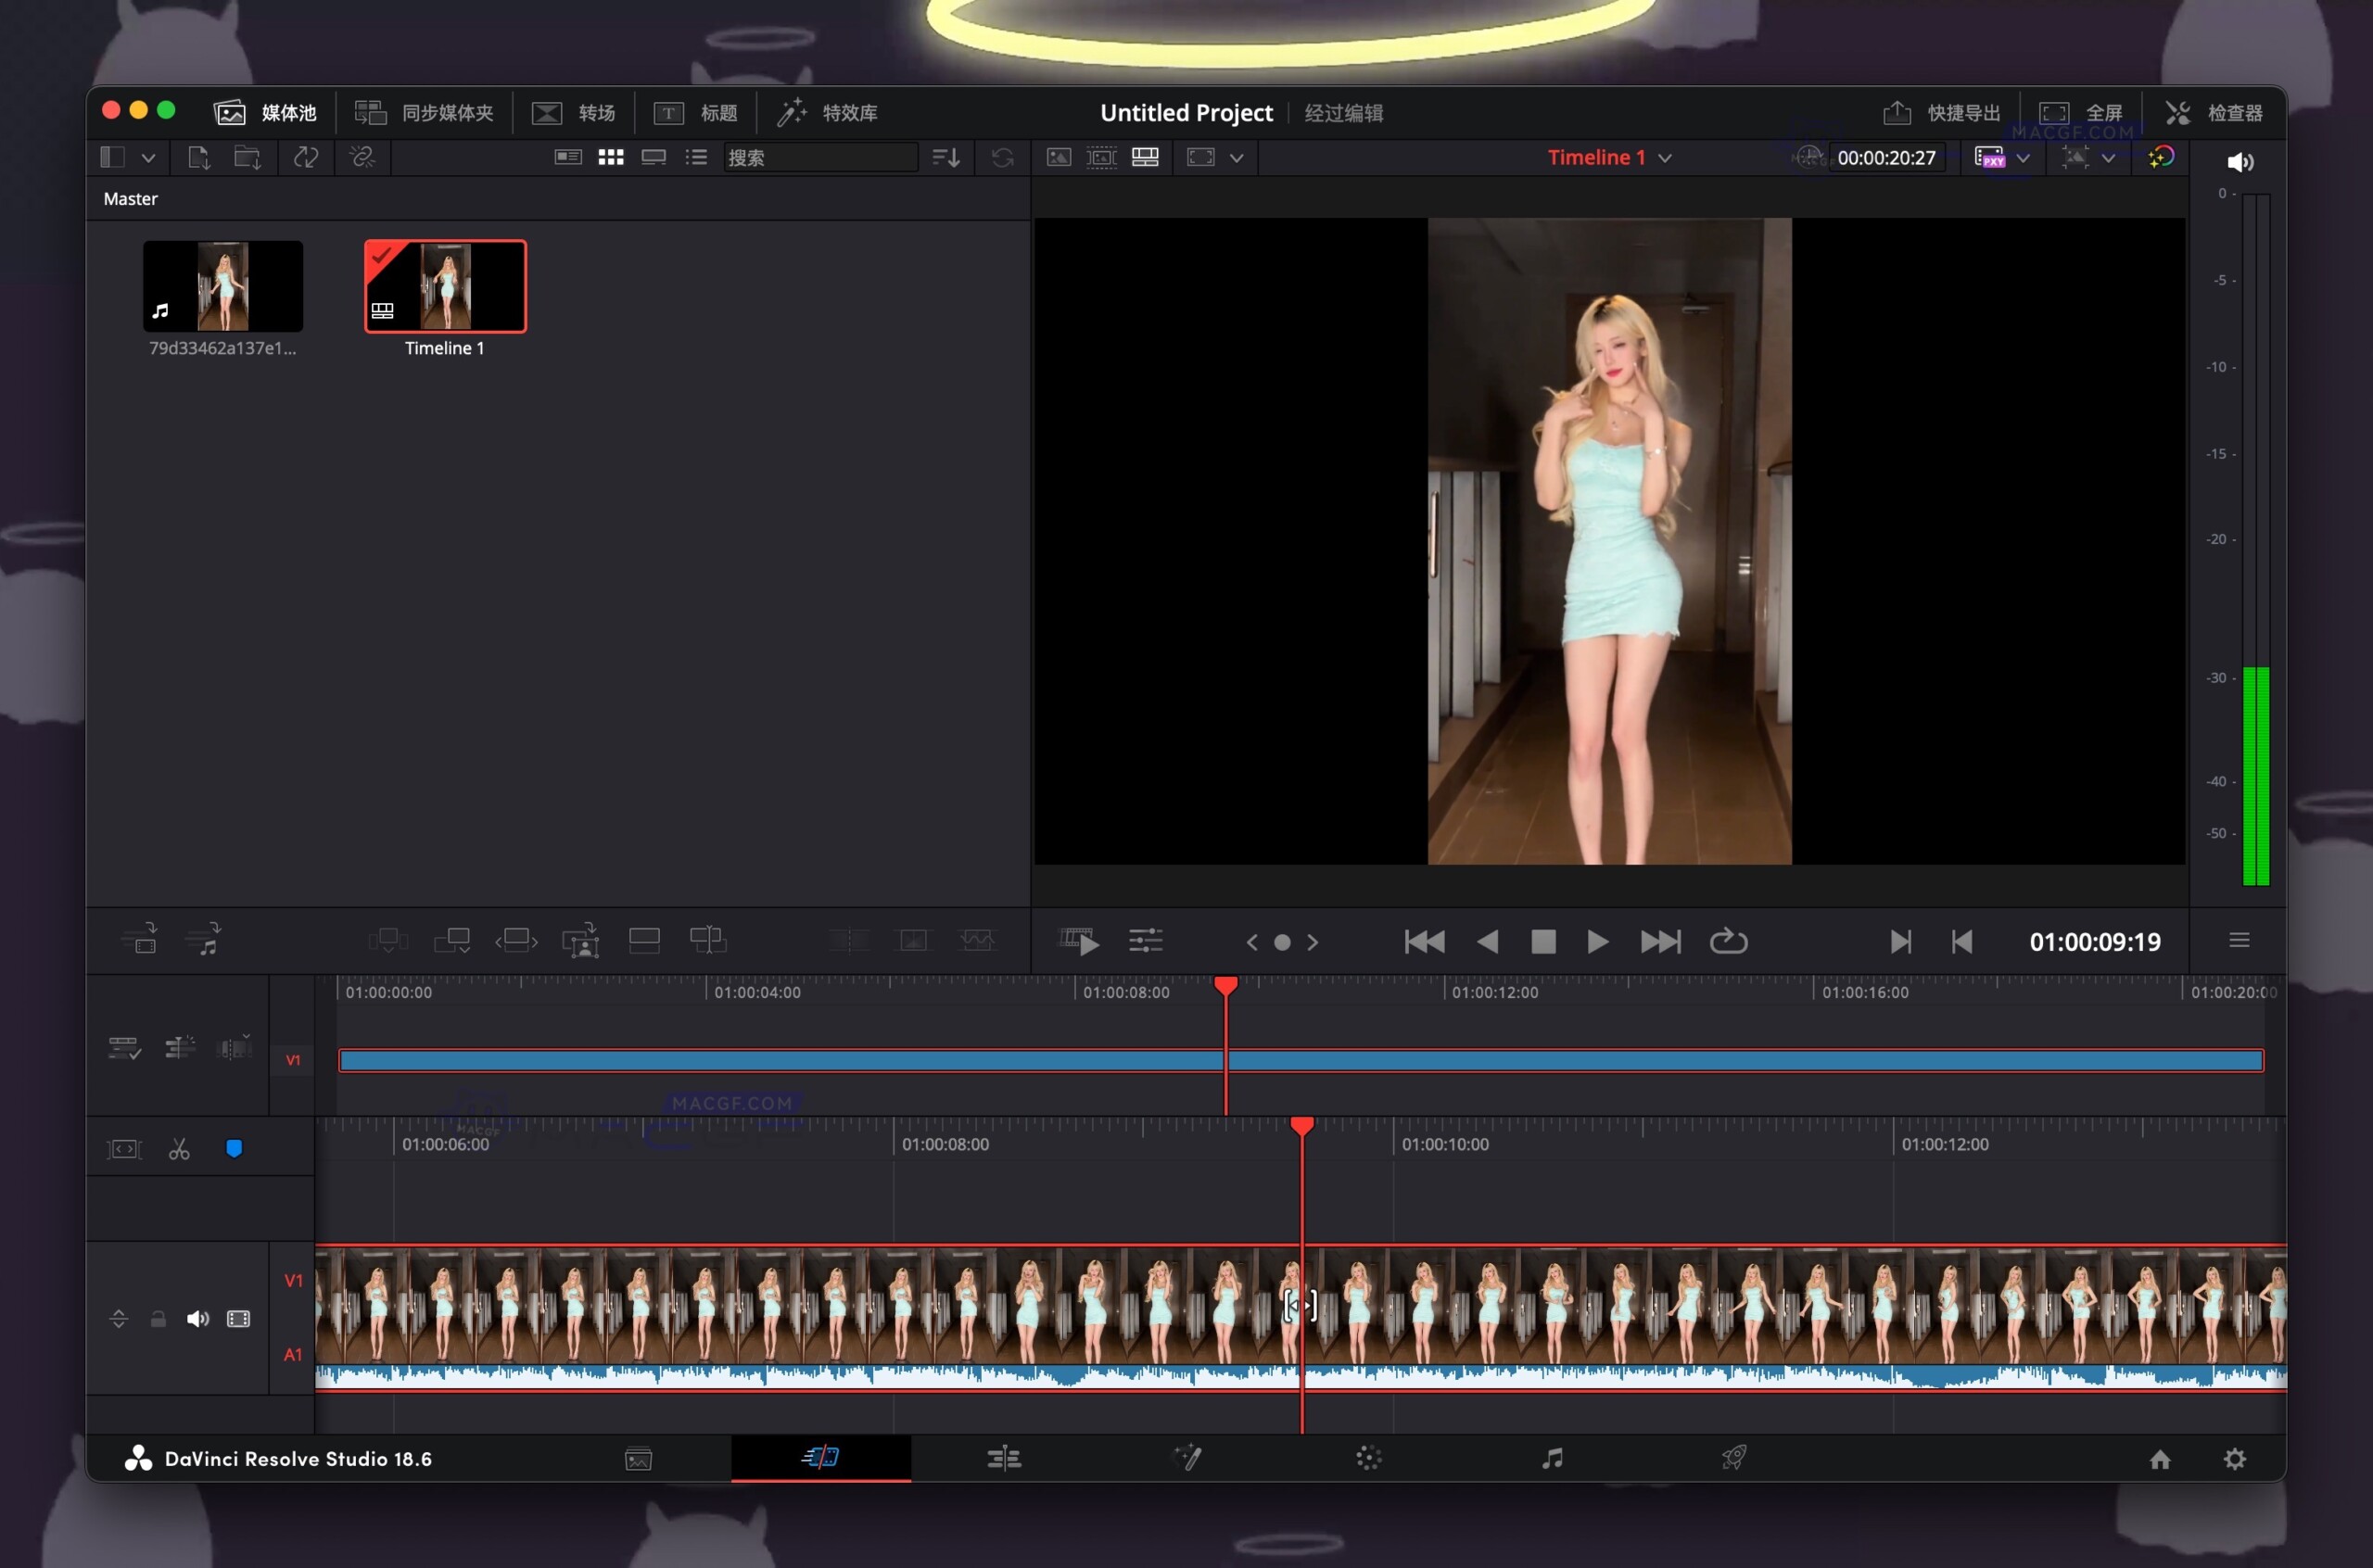Open the proxy mode dropdown
The image size is (2373, 1568).
(2025, 157)
